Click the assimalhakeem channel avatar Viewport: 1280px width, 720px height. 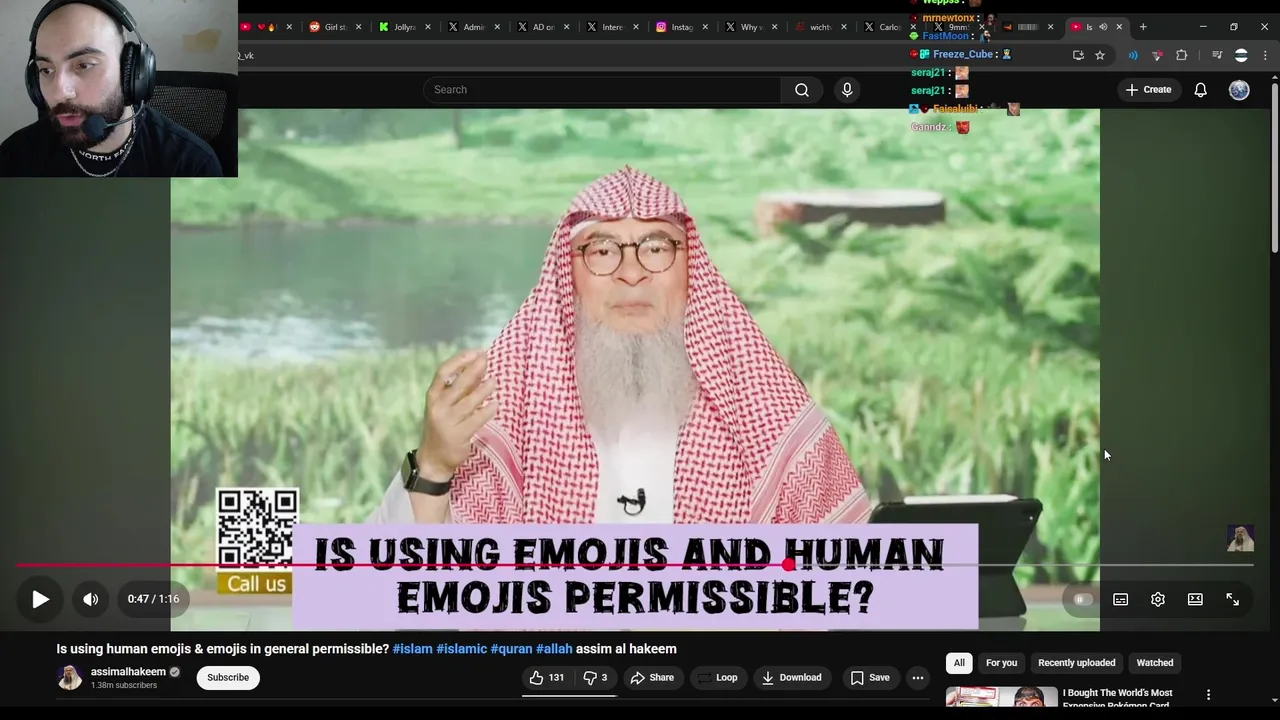[x=69, y=678]
